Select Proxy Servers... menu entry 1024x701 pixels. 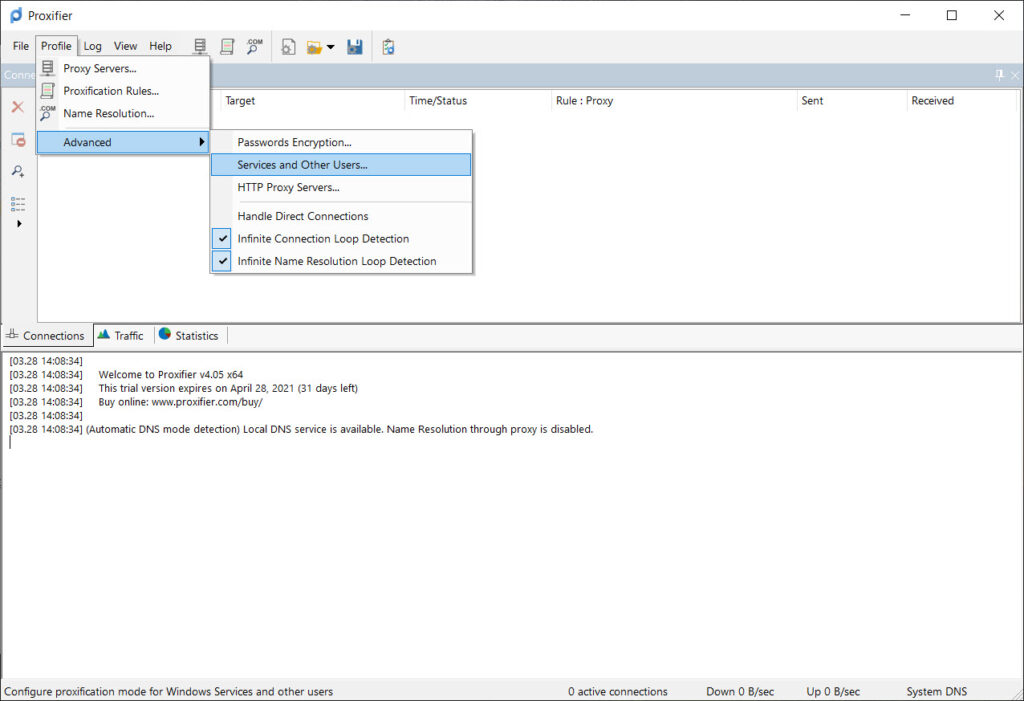point(123,69)
